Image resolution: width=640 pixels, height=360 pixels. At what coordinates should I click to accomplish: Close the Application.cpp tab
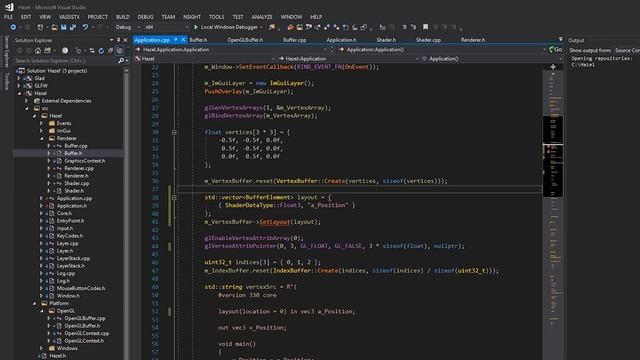[x=183, y=40]
